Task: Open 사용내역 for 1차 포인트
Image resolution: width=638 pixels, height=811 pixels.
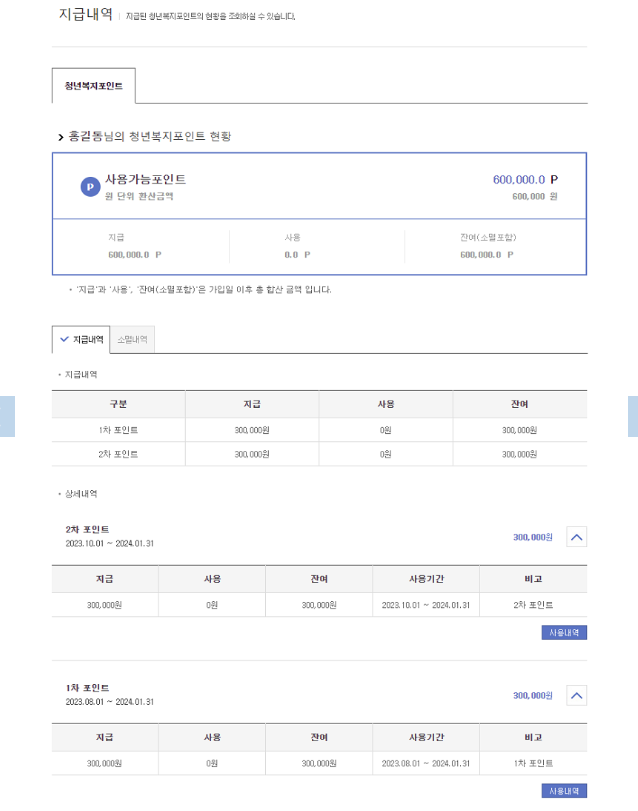Action: point(564,791)
